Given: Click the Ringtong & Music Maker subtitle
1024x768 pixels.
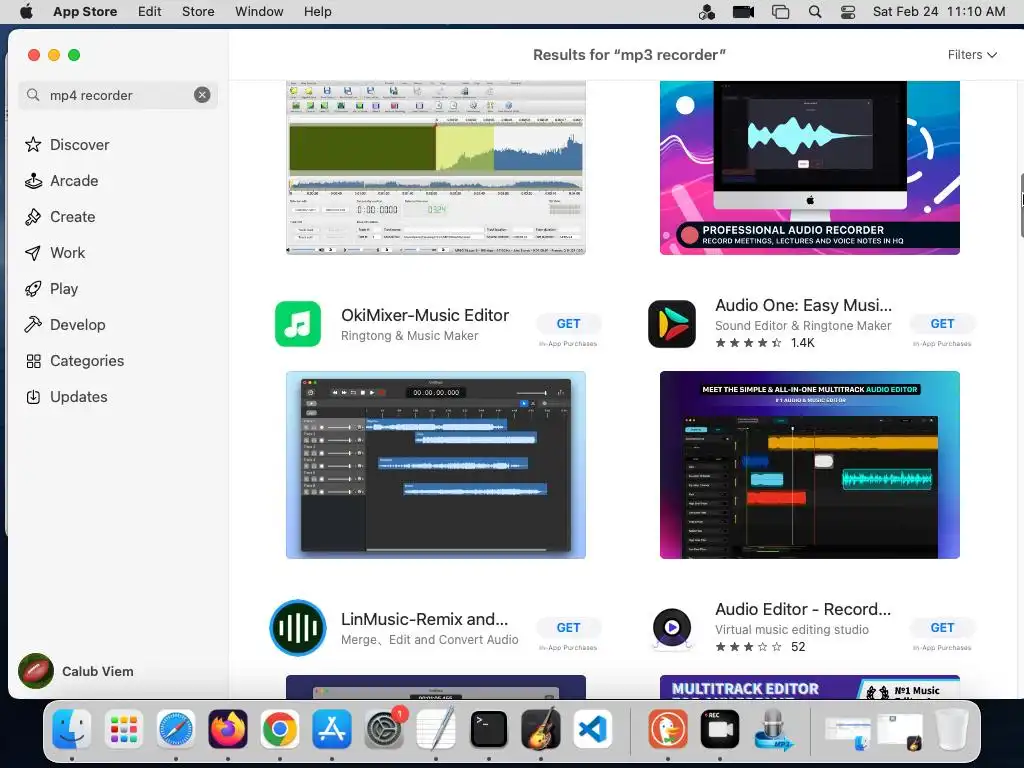Looking at the screenshot, I should 409,336.
